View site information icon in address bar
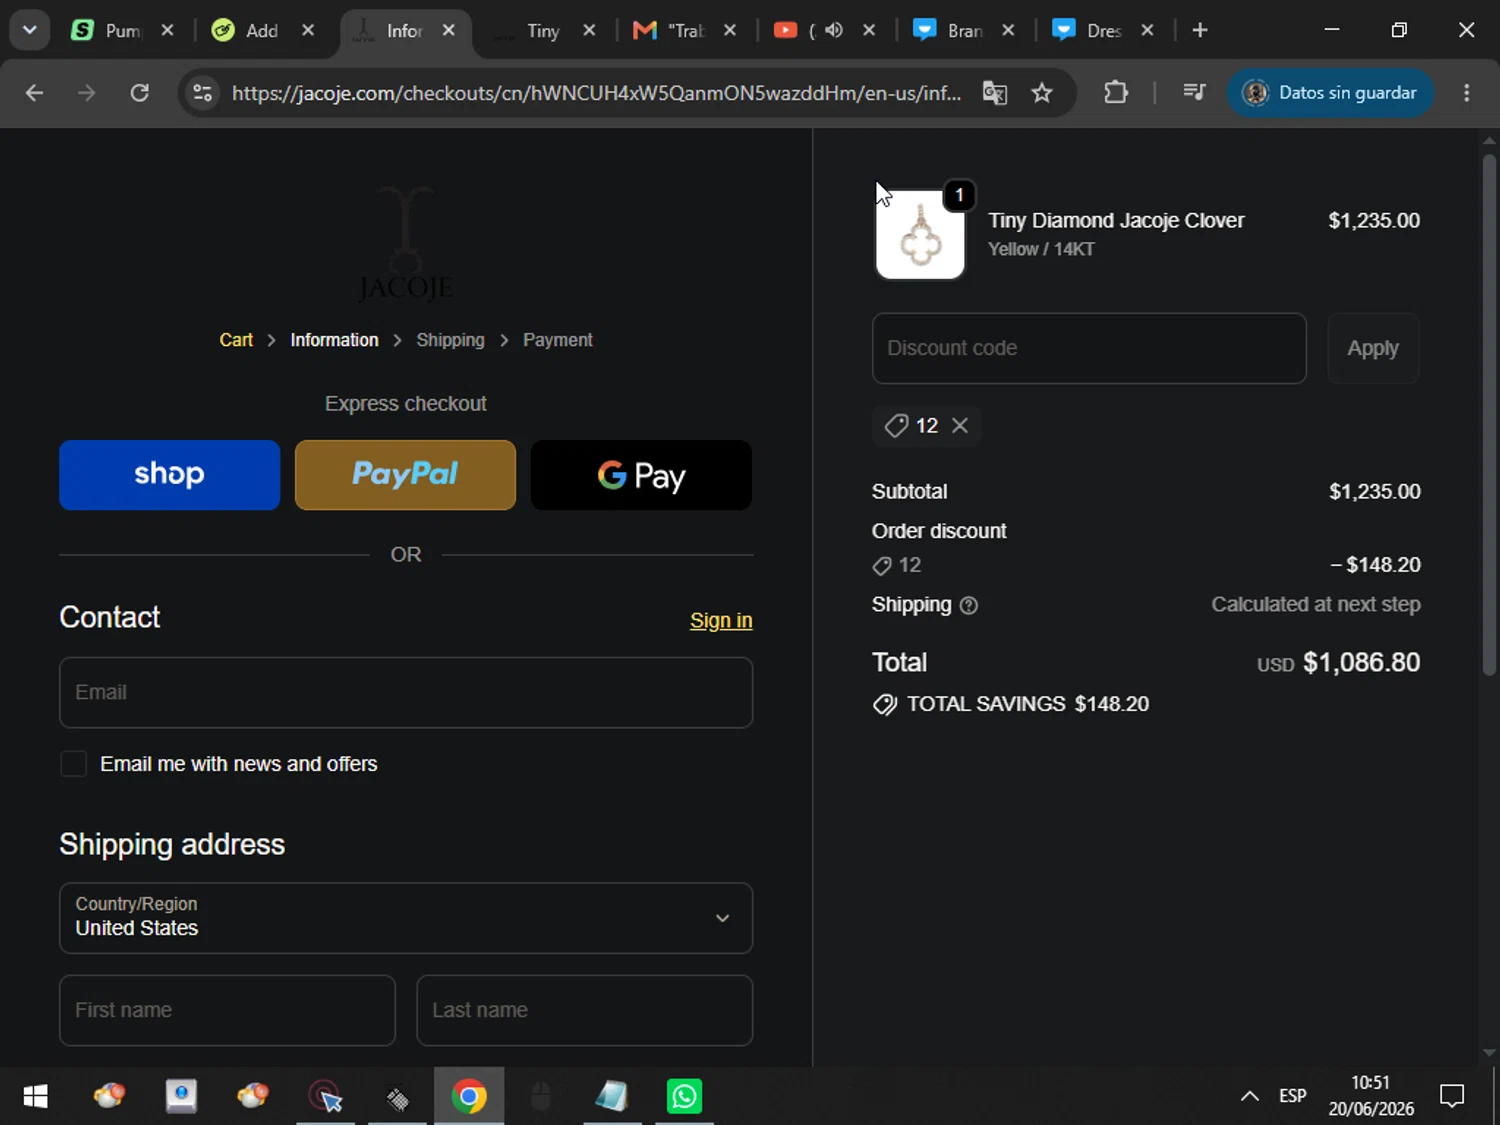 click(x=202, y=93)
